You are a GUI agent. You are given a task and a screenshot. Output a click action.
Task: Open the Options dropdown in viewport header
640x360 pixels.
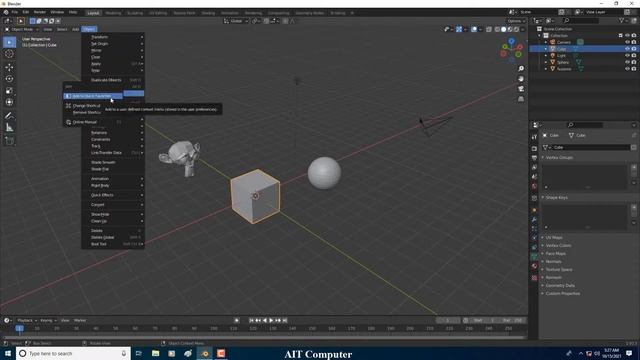[x=516, y=21]
